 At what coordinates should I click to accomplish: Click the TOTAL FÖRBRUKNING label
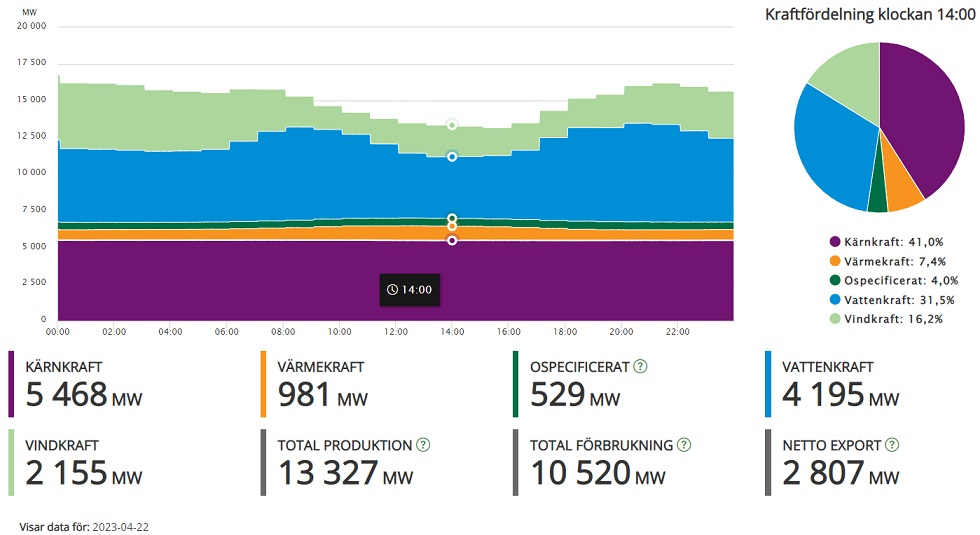tap(601, 446)
